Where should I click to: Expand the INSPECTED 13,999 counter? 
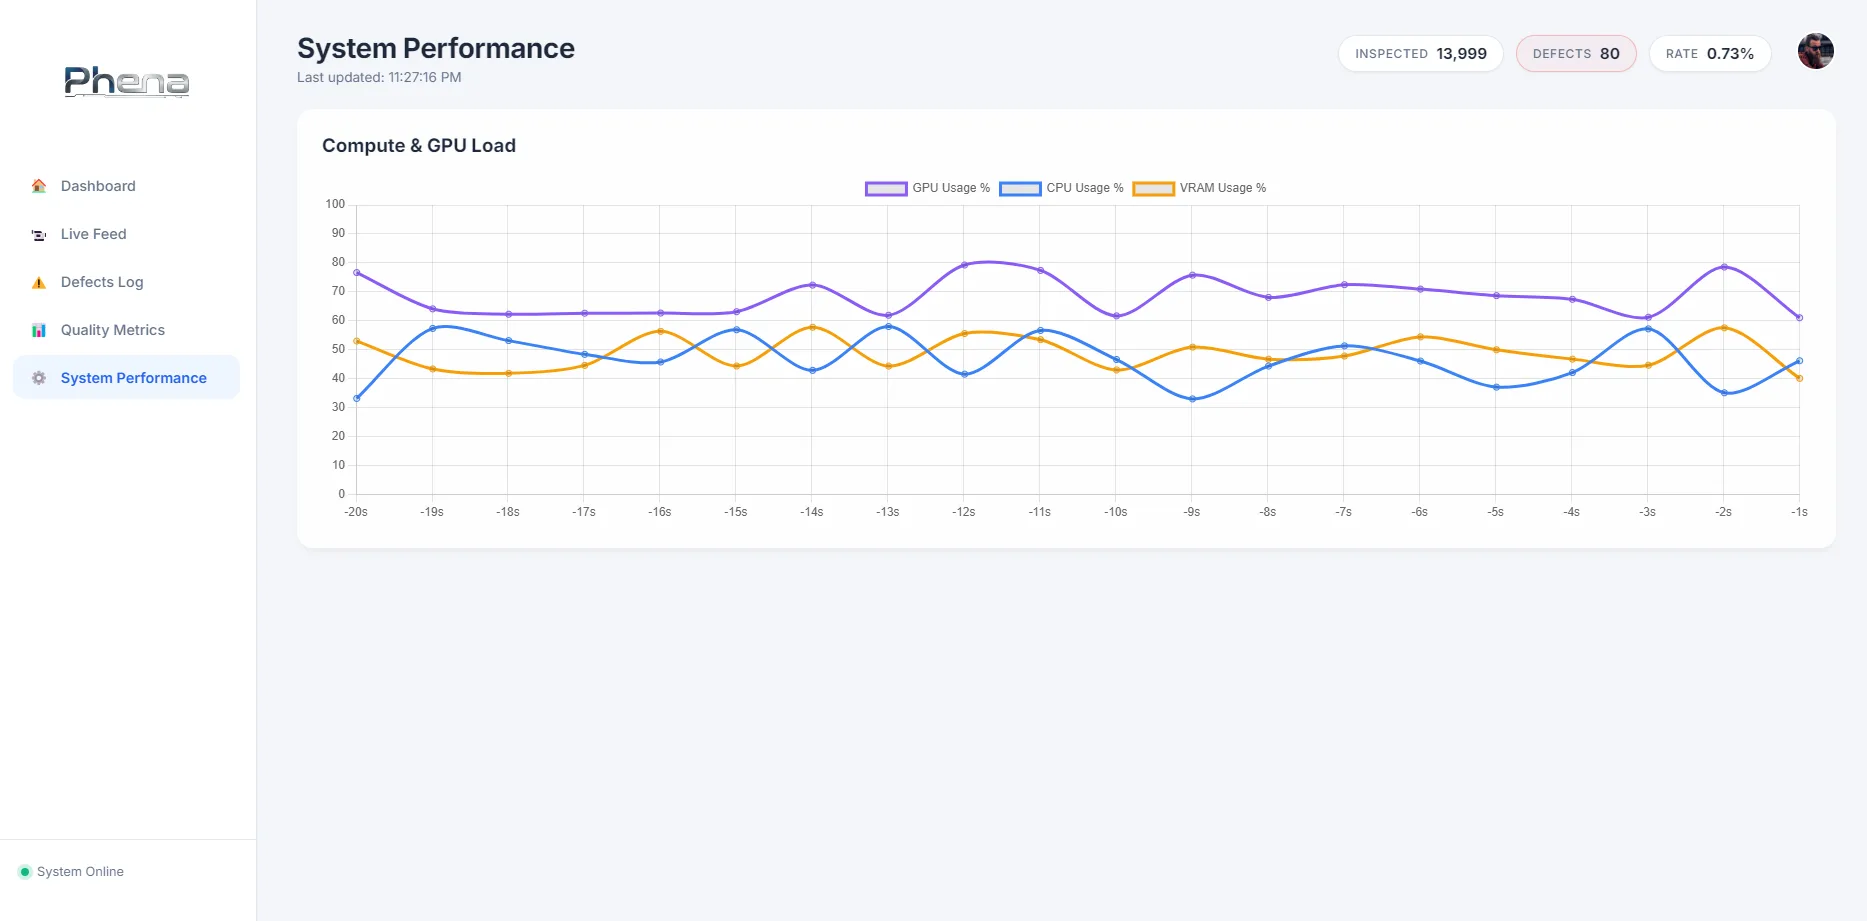click(1420, 53)
